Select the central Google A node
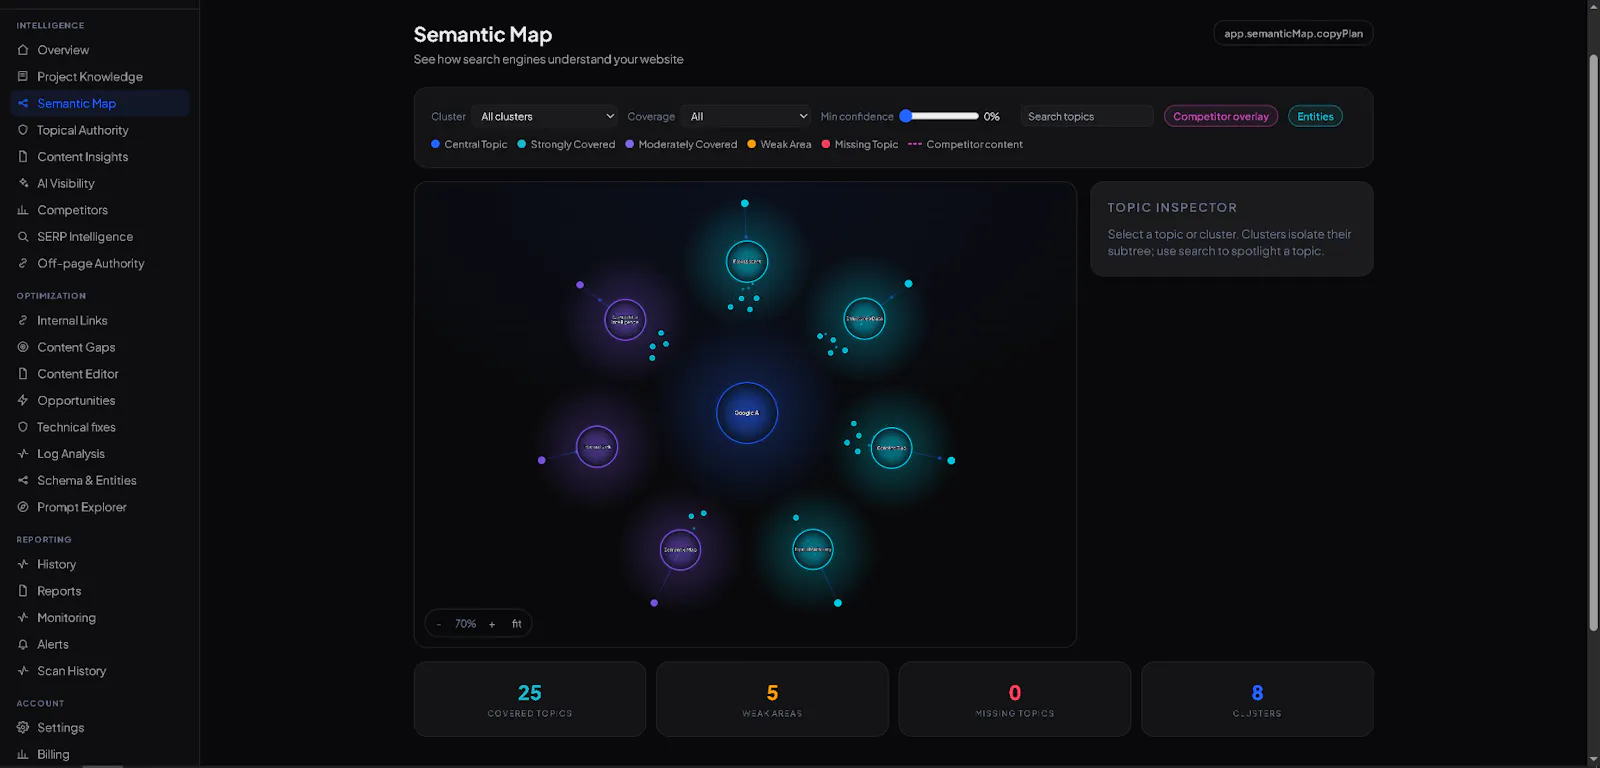 pos(747,413)
